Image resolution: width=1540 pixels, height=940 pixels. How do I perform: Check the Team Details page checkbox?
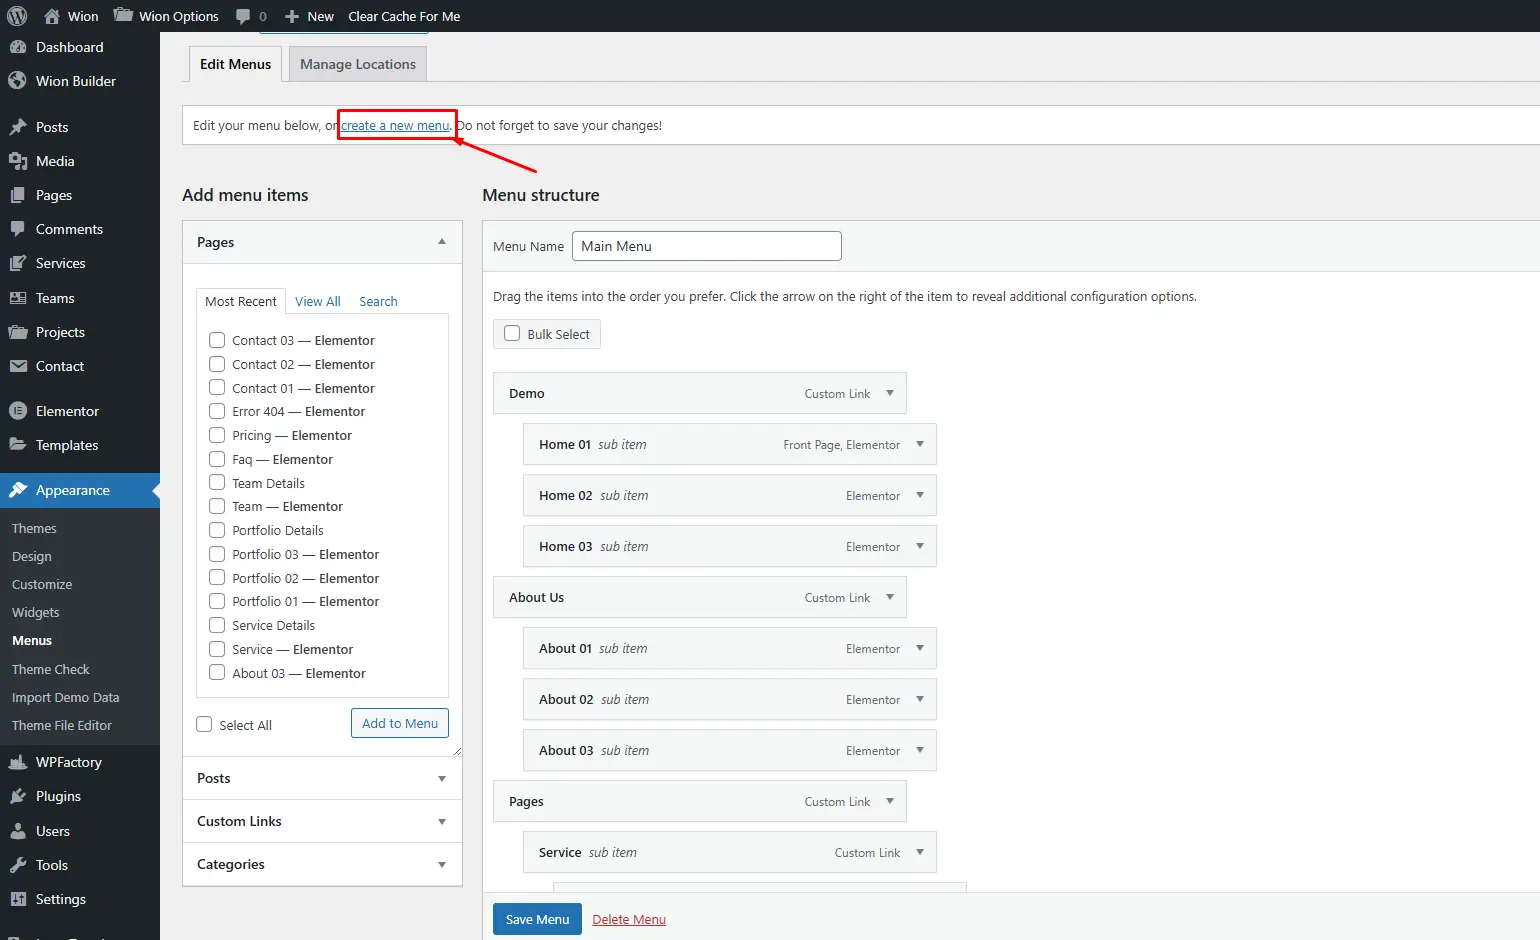(x=217, y=483)
